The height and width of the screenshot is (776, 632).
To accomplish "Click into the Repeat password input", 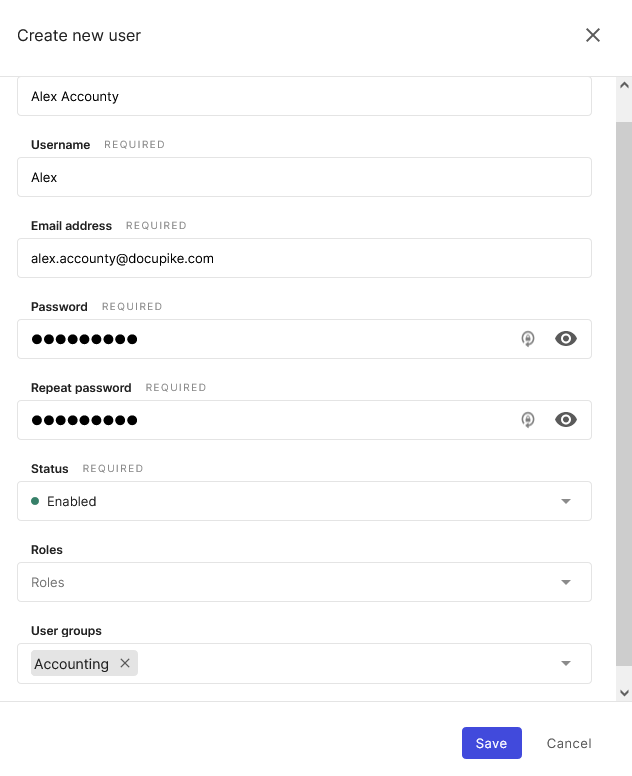I will click(260, 420).
